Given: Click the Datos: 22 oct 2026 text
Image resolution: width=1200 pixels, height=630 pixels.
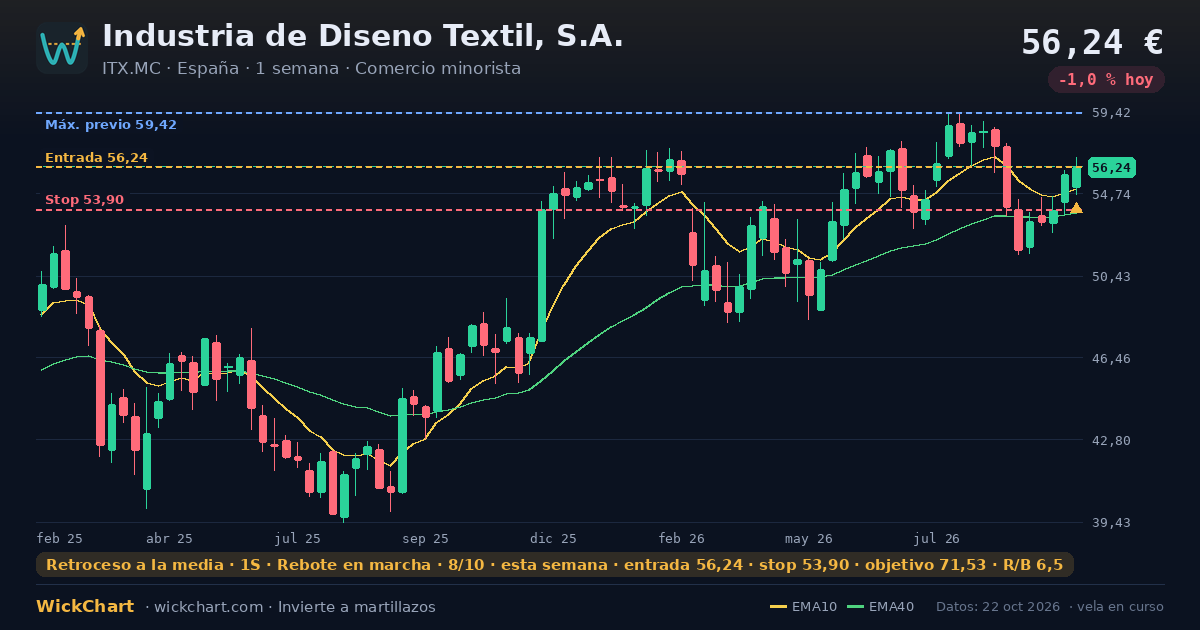Looking at the screenshot, I should (998, 607).
